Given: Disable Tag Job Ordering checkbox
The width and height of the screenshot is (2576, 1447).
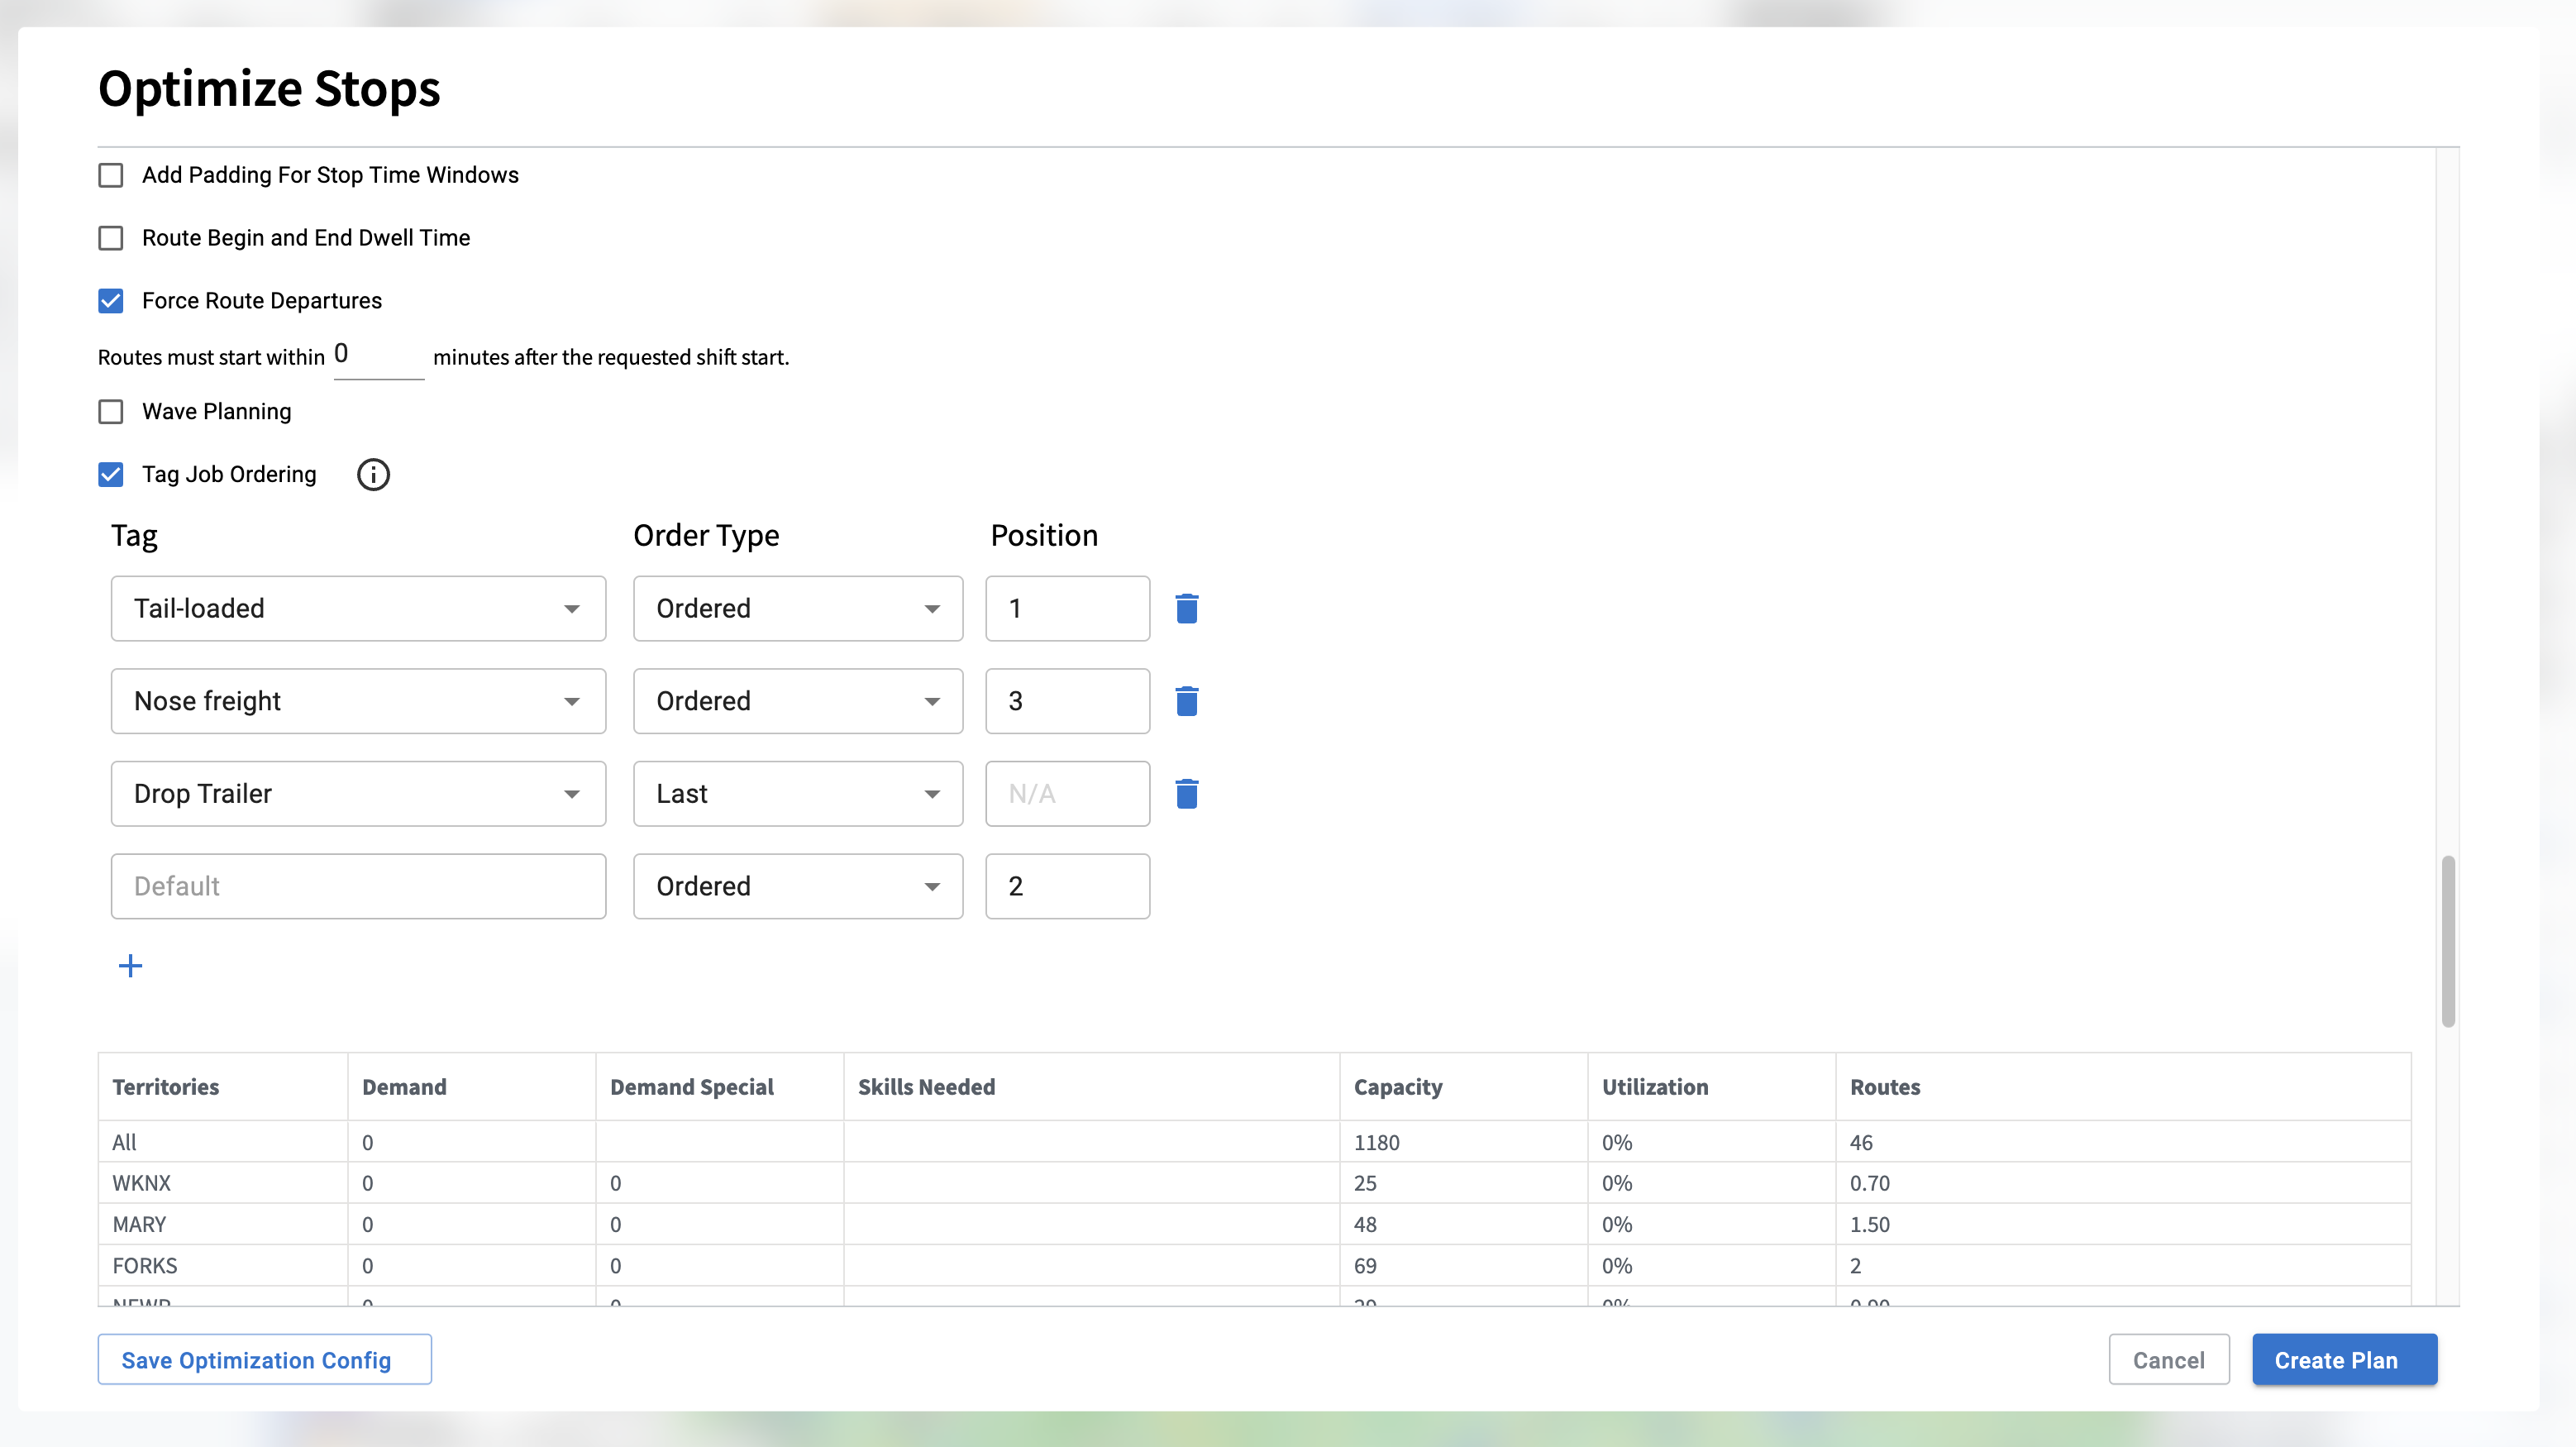Looking at the screenshot, I should tap(111, 475).
